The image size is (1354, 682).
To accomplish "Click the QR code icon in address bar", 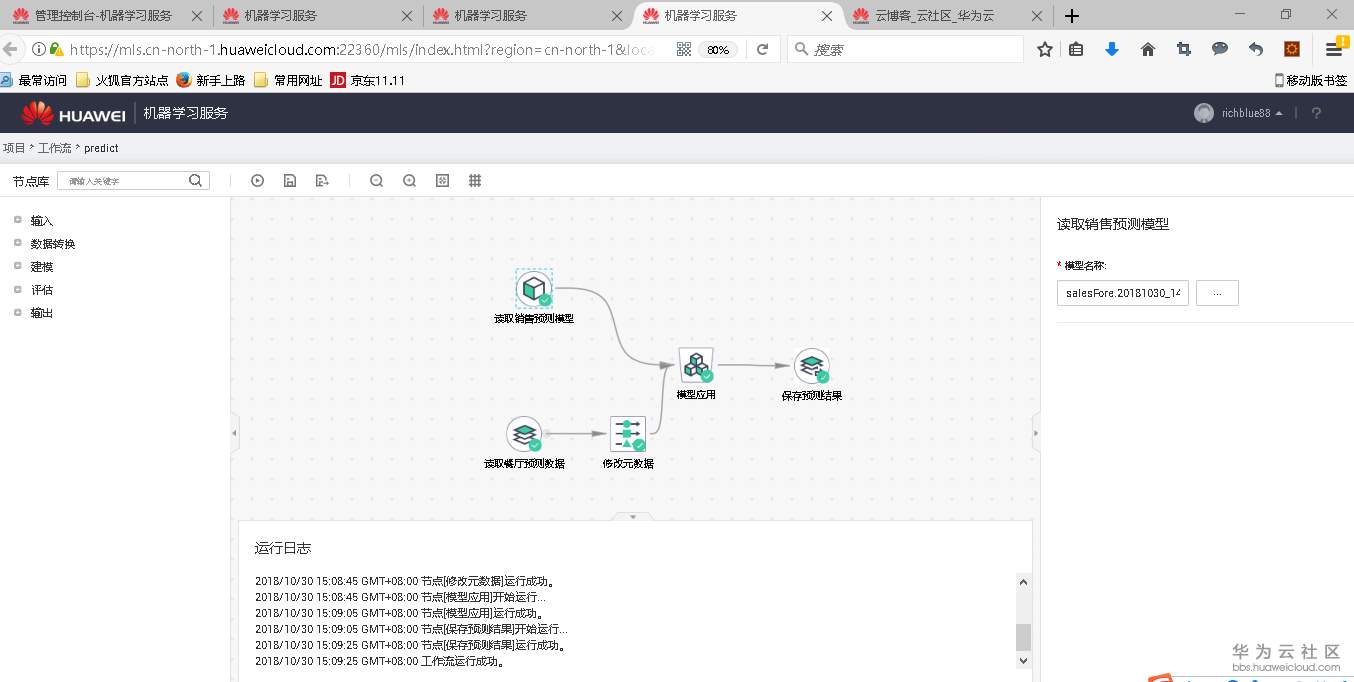I will click(684, 49).
